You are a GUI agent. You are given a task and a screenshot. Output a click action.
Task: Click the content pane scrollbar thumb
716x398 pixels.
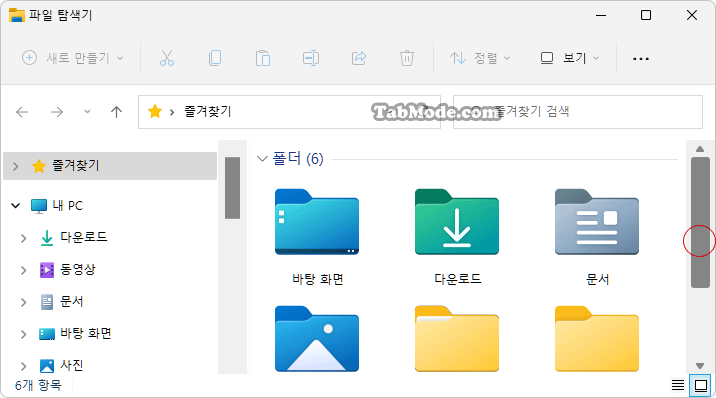pyautogui.click(x=700, y=222)
